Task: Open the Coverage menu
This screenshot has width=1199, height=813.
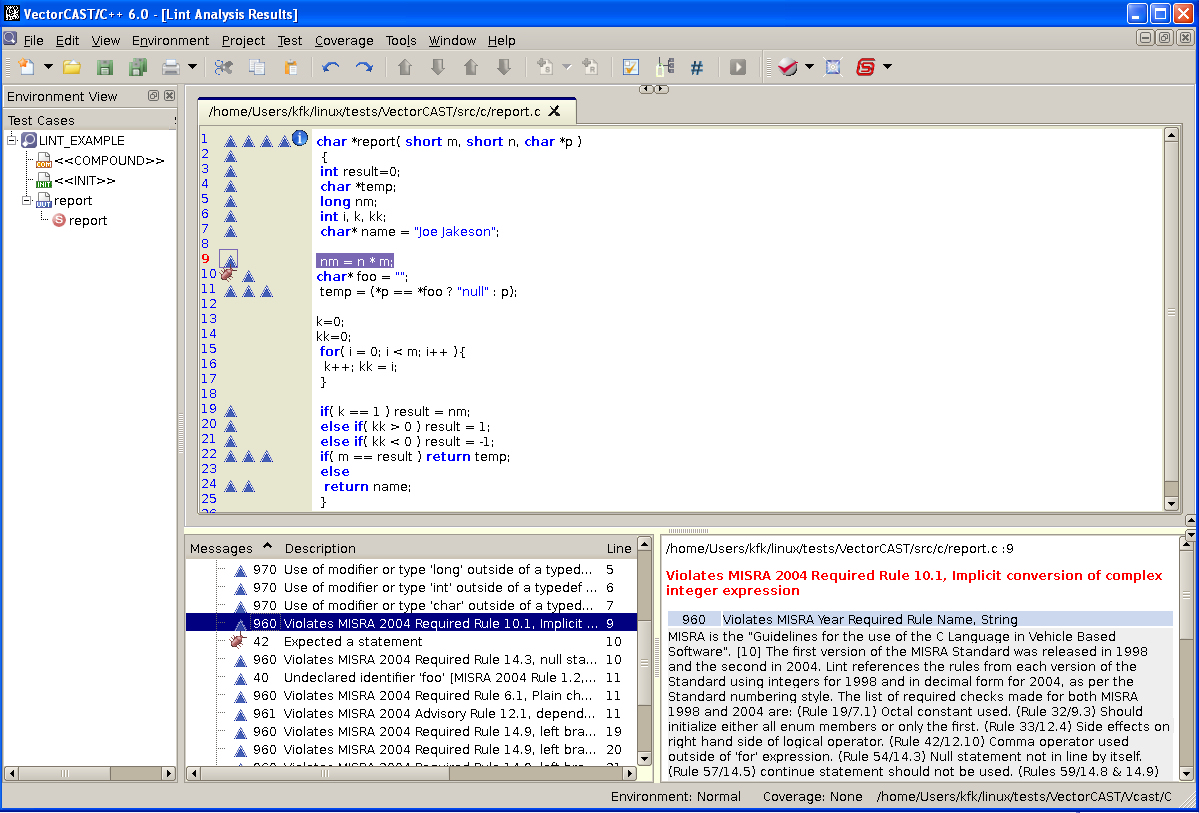Action: point(344,40)
